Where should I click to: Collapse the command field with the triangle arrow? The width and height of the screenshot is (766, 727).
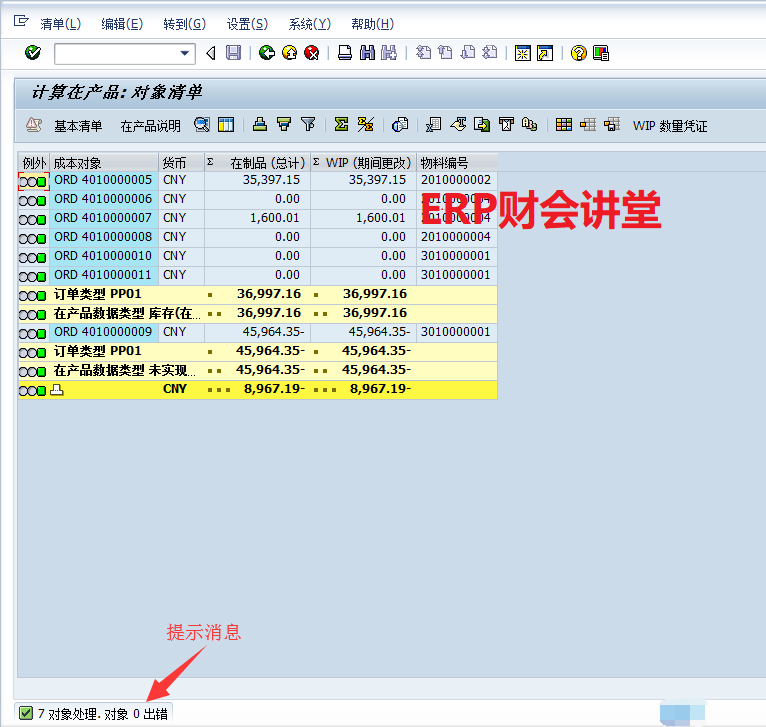(210, 53)
